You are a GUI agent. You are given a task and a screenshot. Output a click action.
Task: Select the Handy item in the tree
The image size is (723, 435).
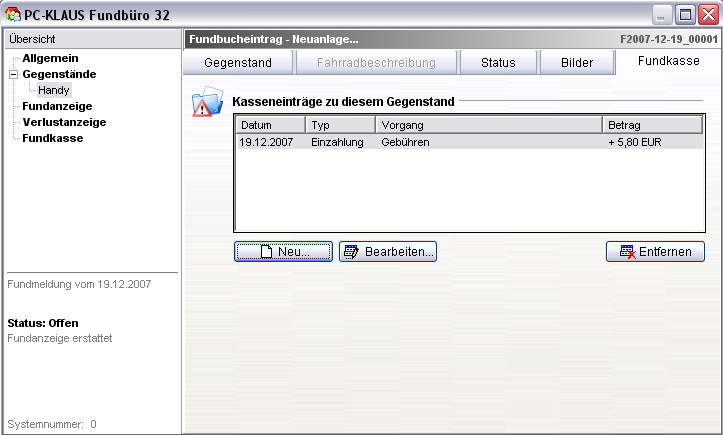click(54, 90)
